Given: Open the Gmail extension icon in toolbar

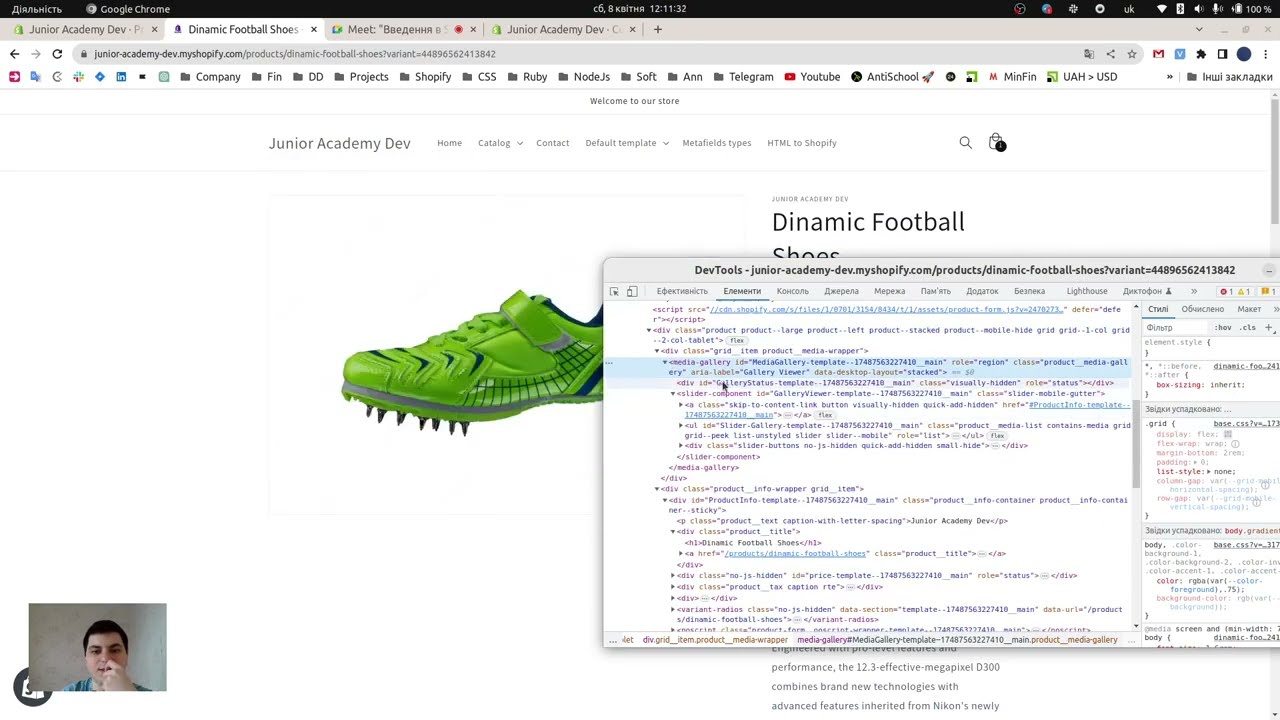Looking at the screenshot, I should coord(1158,54).
